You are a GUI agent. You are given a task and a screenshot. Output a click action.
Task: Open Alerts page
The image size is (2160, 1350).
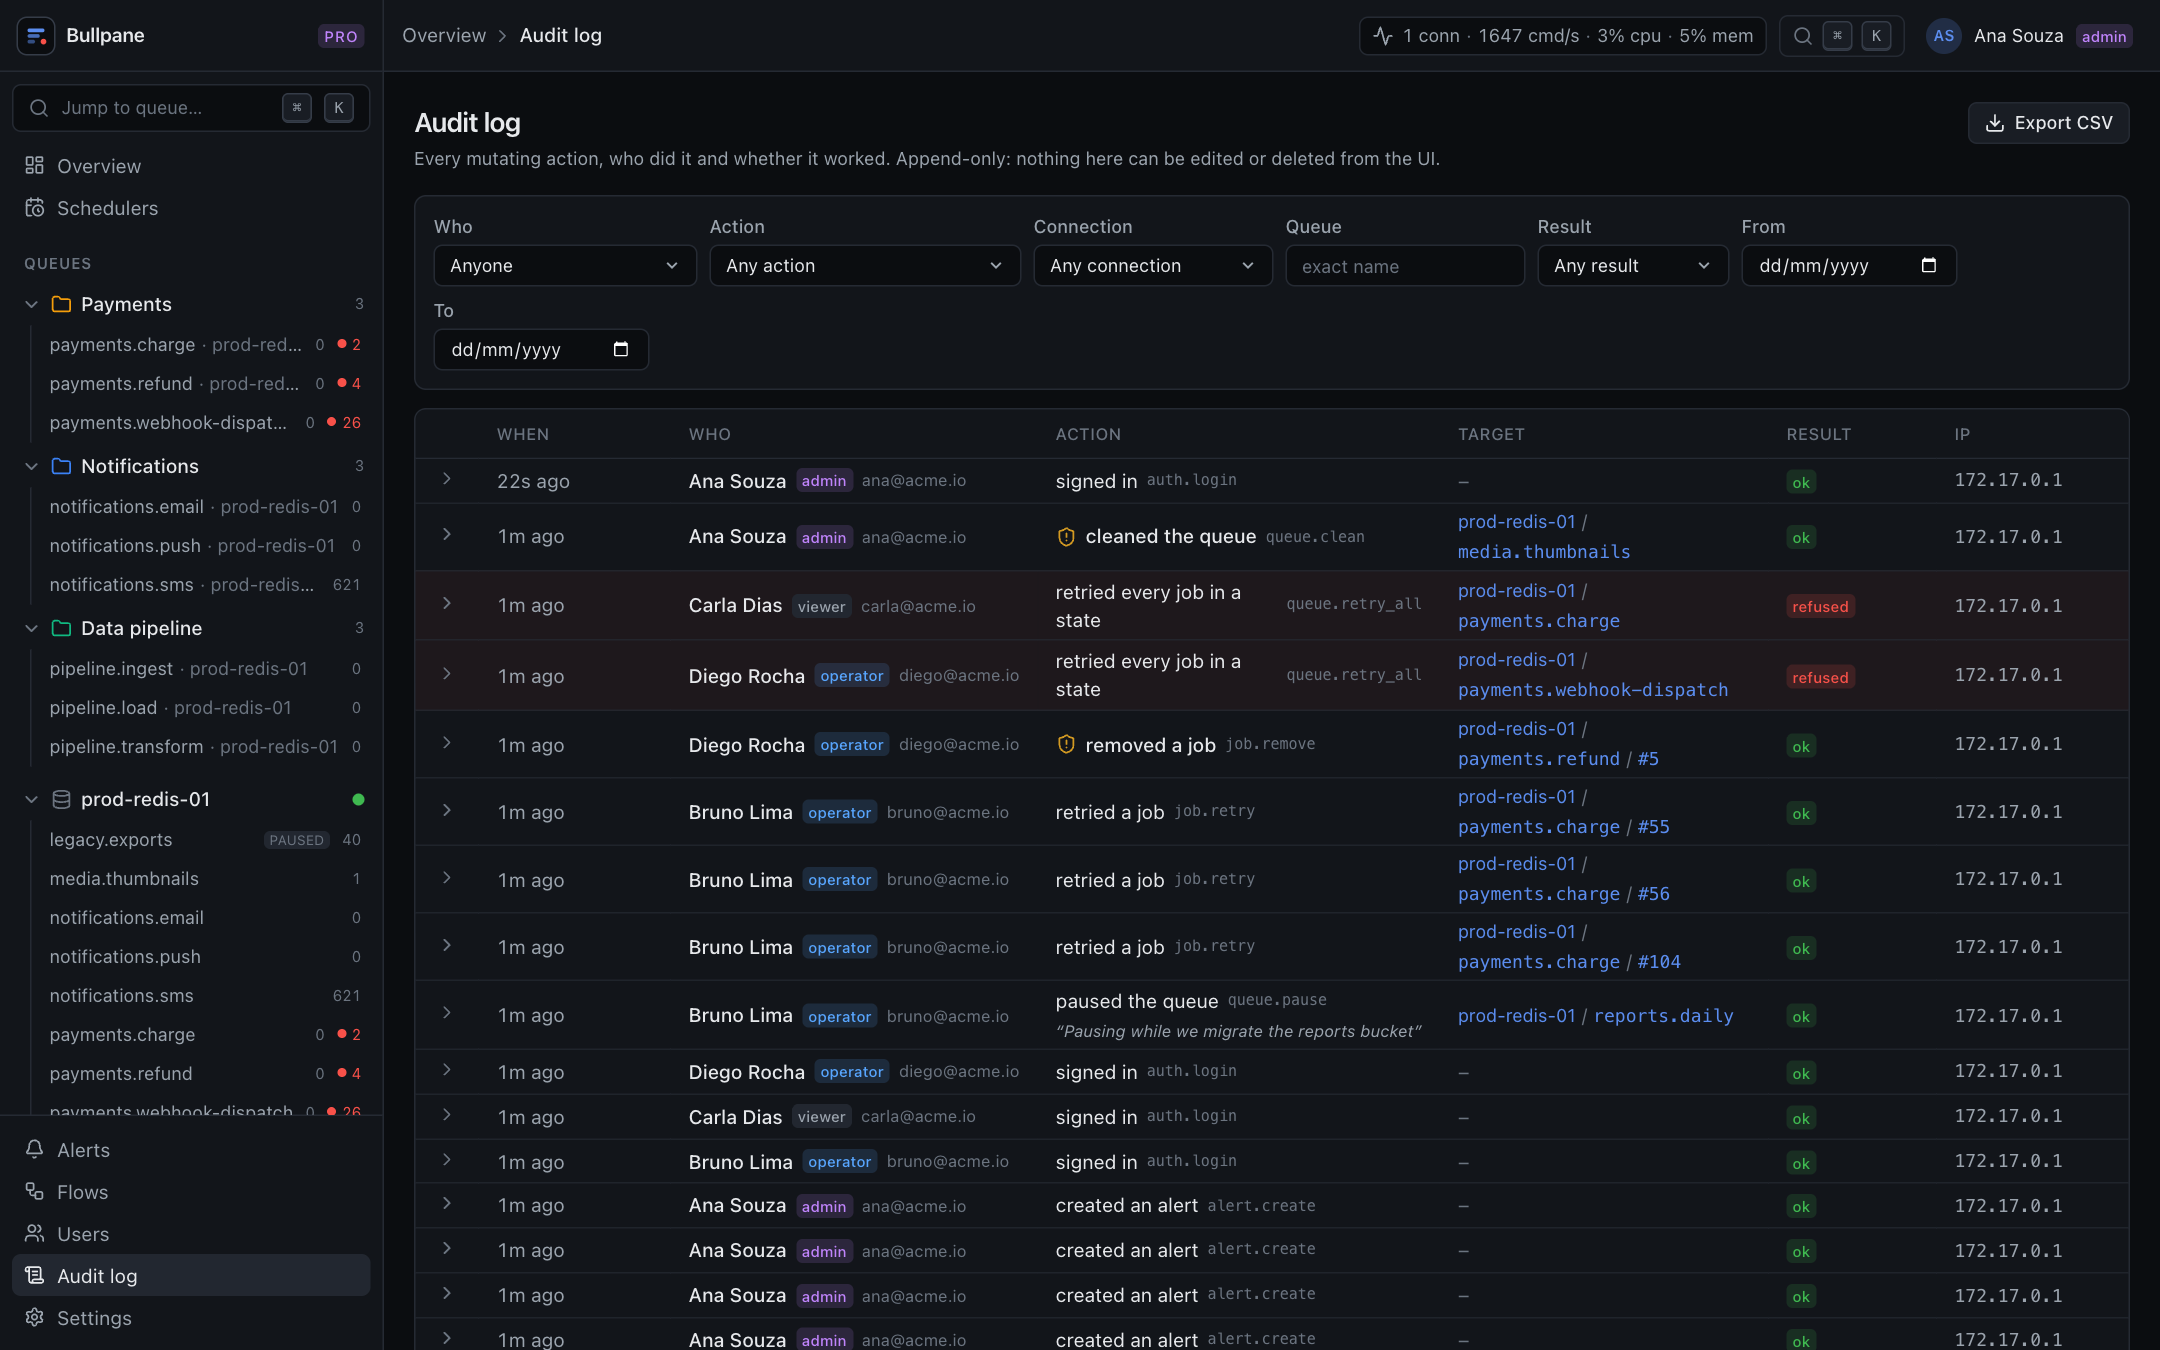click(x=191, y=1150)
